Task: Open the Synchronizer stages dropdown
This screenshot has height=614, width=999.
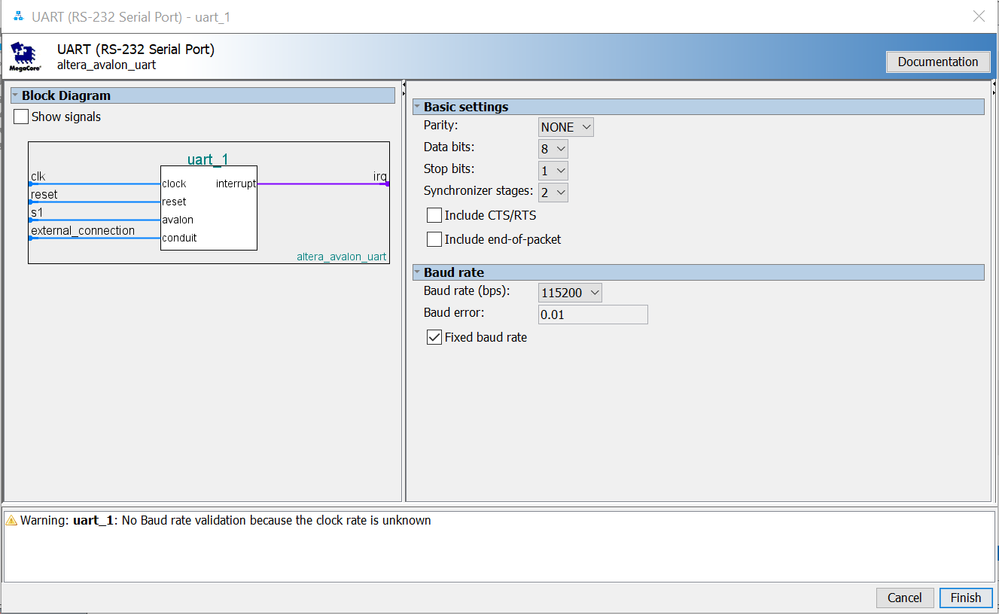Action: click(x=553, y=192)
